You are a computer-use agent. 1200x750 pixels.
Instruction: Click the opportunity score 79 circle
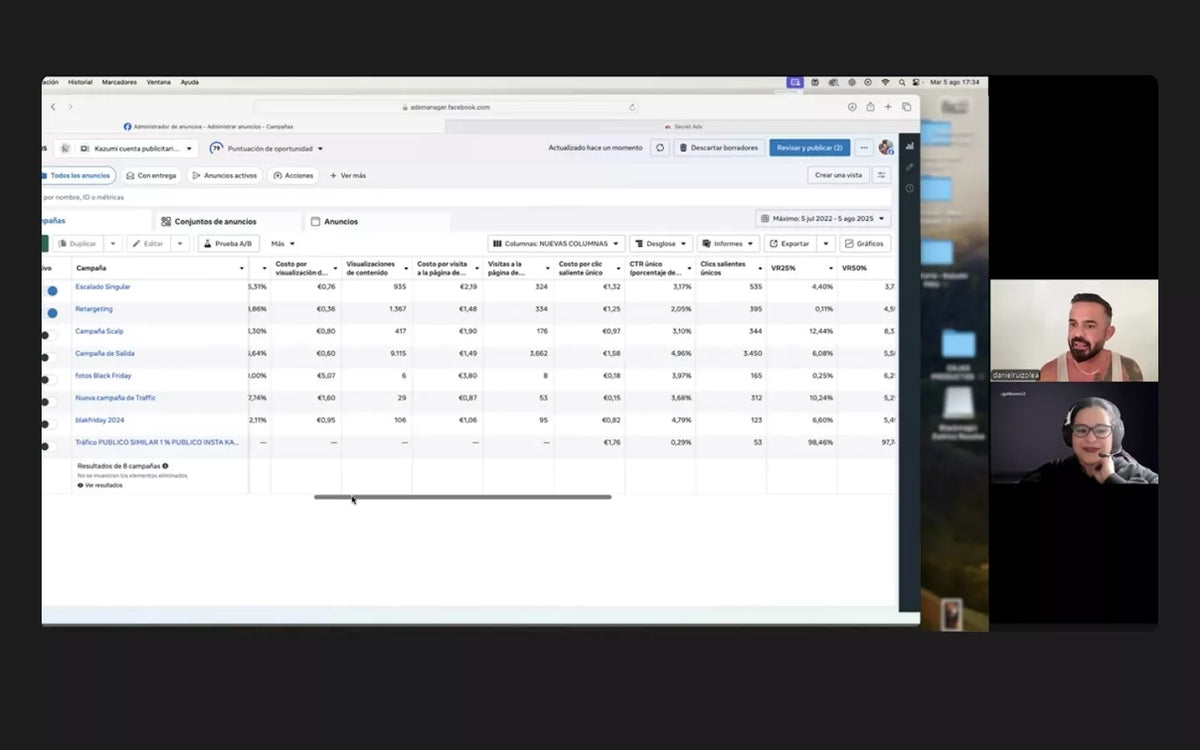pyautogui.click(x=216, y=148)
